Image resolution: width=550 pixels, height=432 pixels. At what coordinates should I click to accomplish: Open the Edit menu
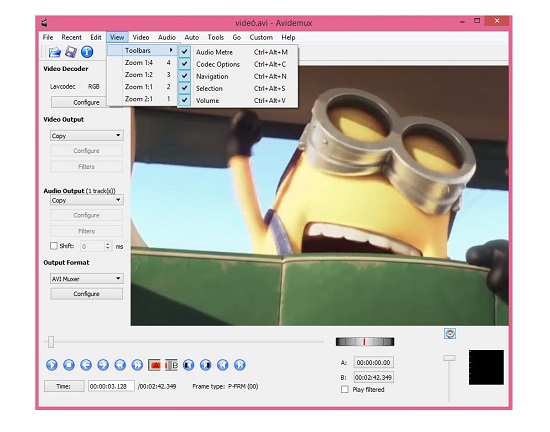point(96,37)
